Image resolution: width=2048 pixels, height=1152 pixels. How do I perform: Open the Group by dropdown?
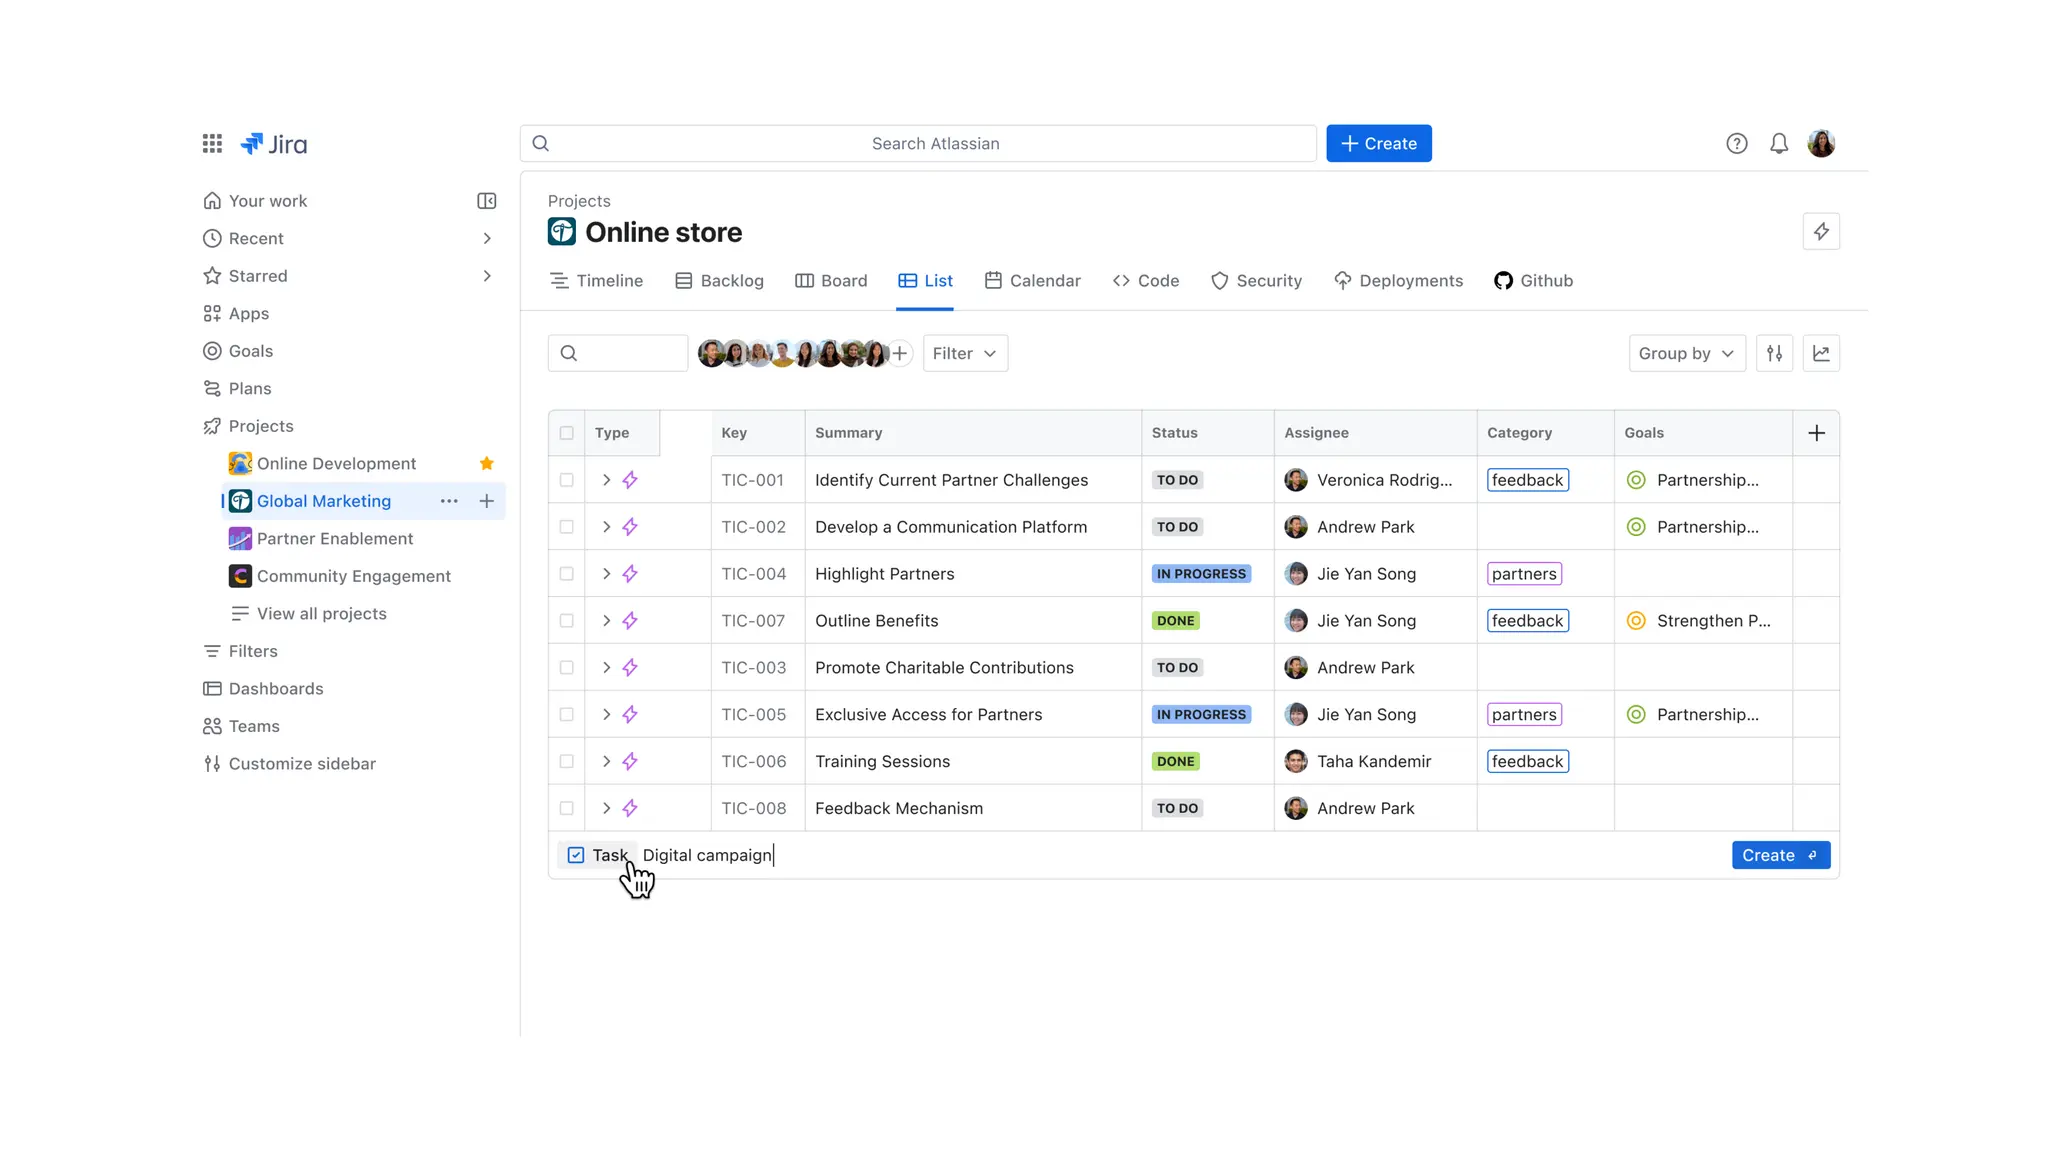click(1686, 353)
